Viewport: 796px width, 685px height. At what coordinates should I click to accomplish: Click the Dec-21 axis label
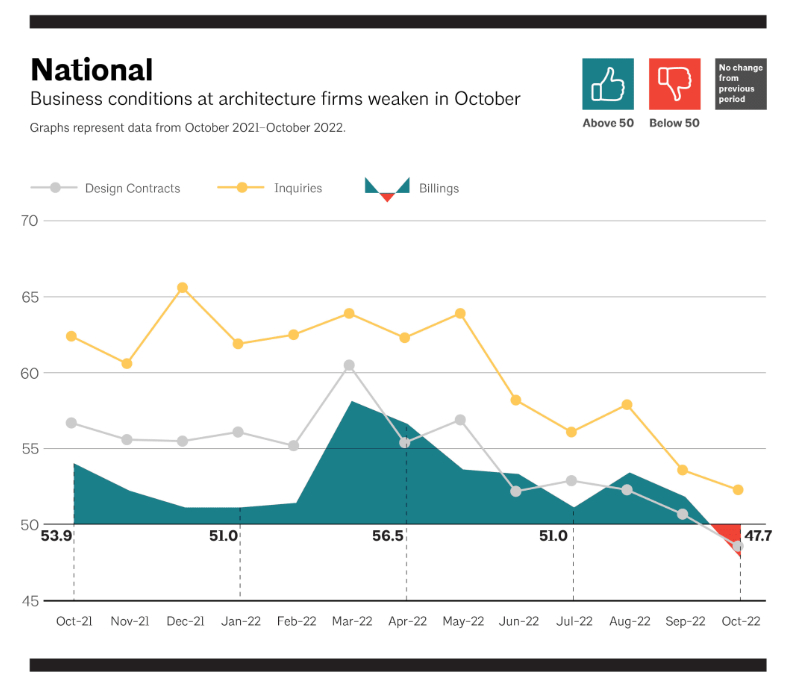click(x=185, y=621)
